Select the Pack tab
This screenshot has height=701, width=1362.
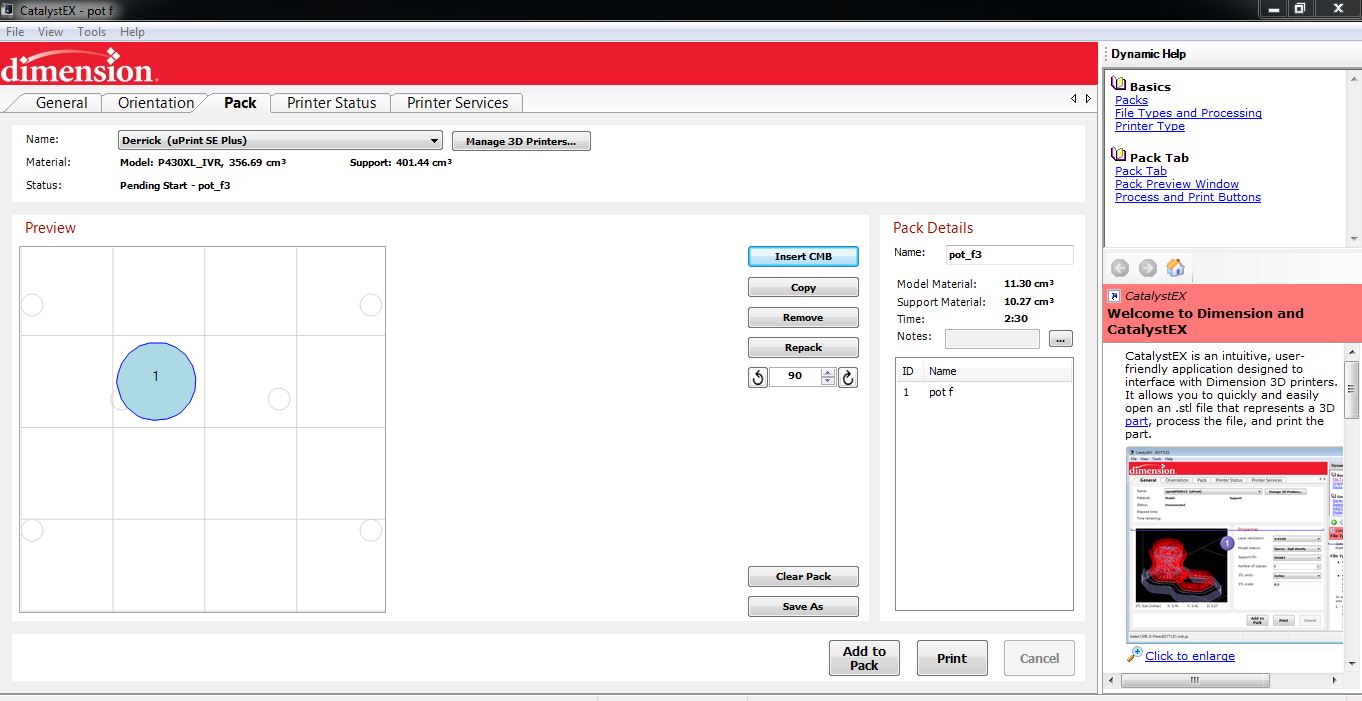click(x=240, y=103)
